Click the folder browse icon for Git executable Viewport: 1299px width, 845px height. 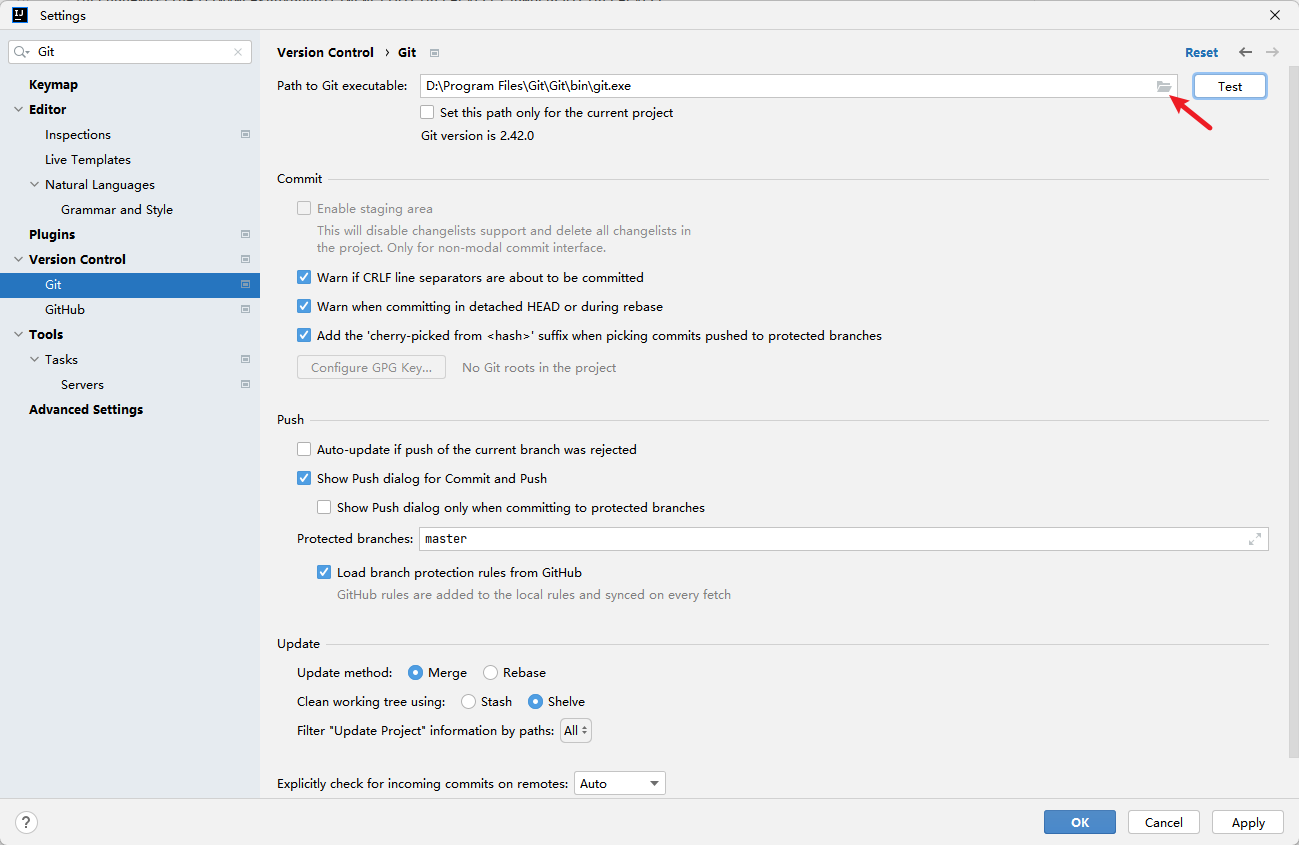pyautogui.click(x=1164, y=87)
